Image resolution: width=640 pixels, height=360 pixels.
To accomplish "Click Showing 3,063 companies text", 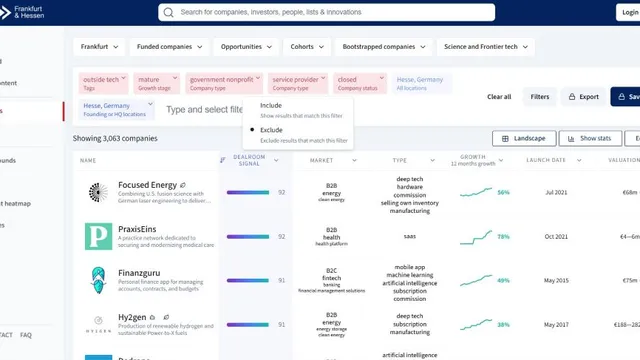I will [x=115, y=138].
